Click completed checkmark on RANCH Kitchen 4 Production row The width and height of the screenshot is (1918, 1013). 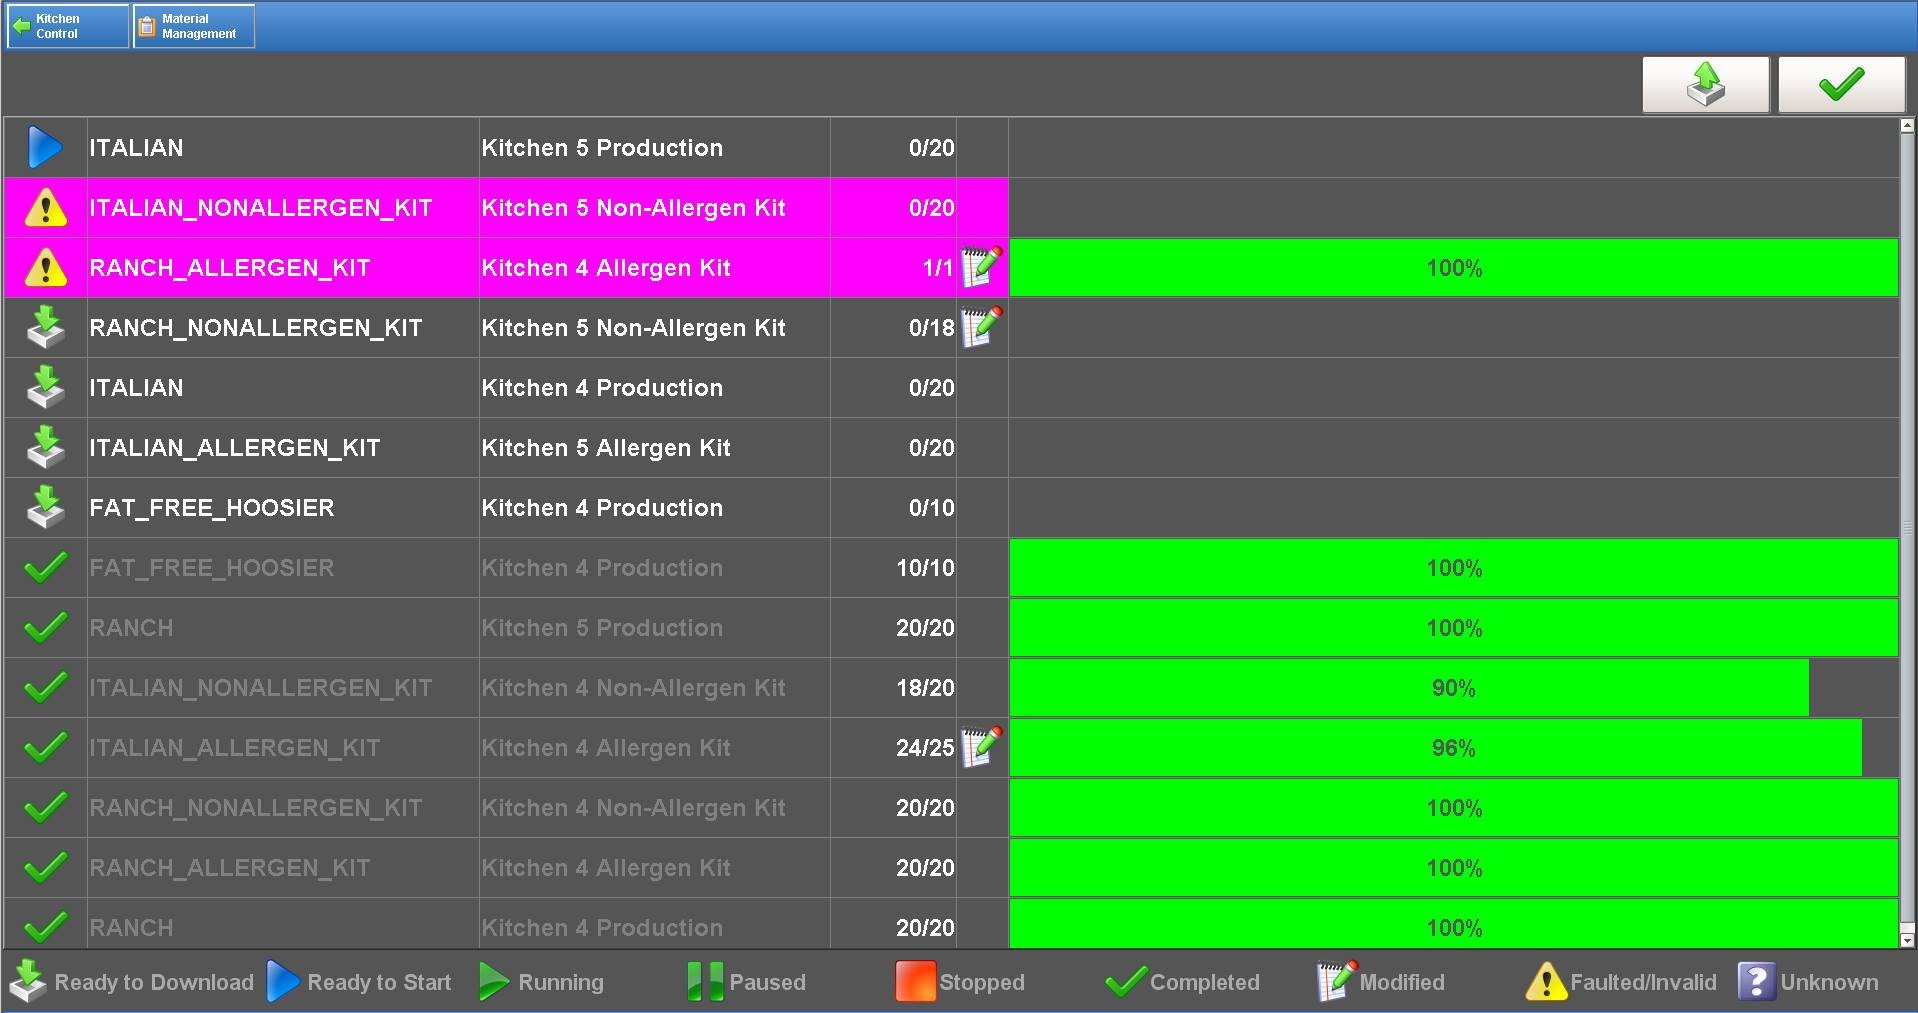coord(45,927)
